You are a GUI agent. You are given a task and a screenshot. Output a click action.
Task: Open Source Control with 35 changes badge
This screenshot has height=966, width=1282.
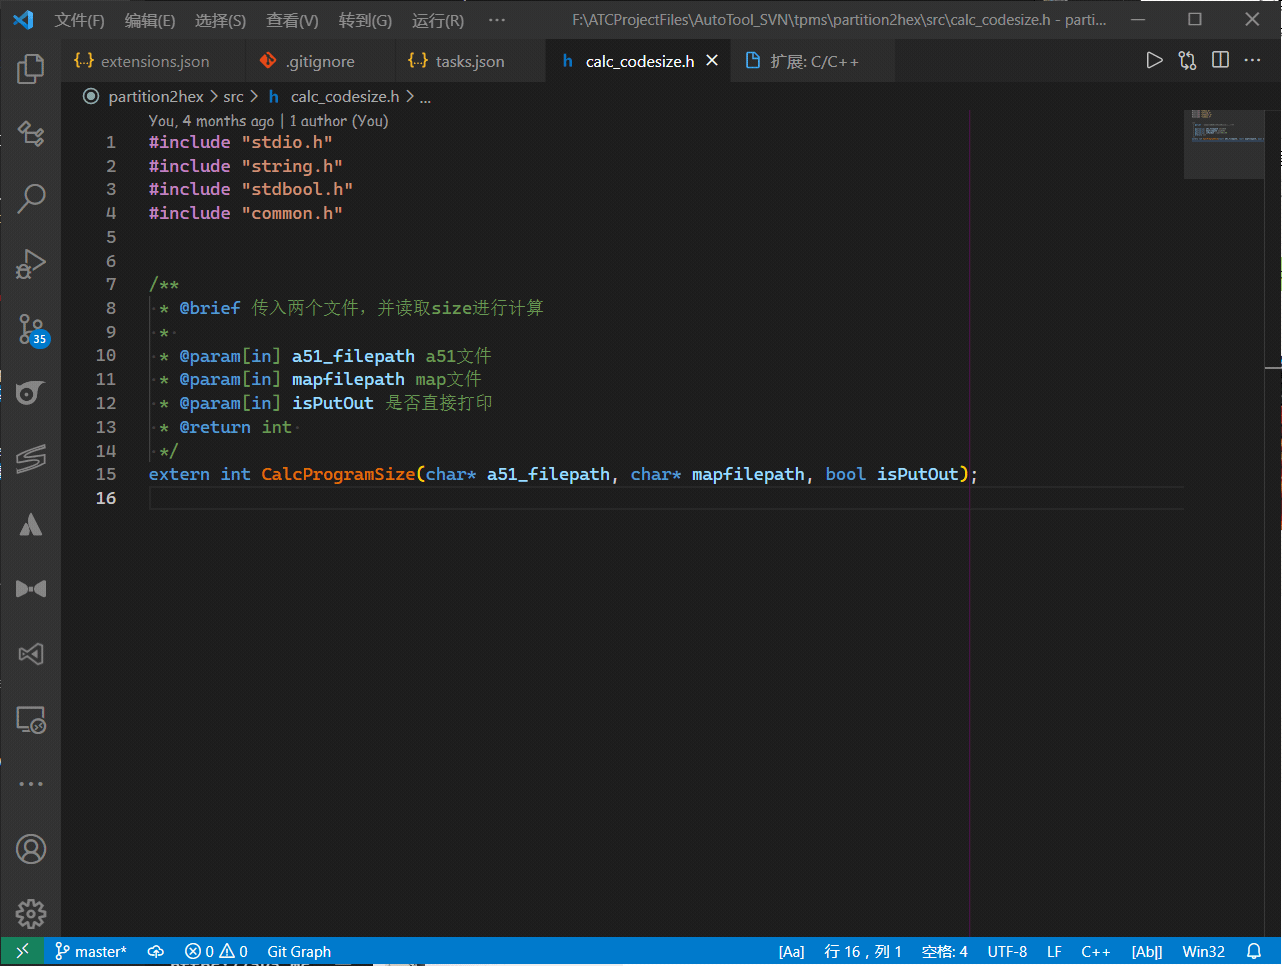click(31, 329)
